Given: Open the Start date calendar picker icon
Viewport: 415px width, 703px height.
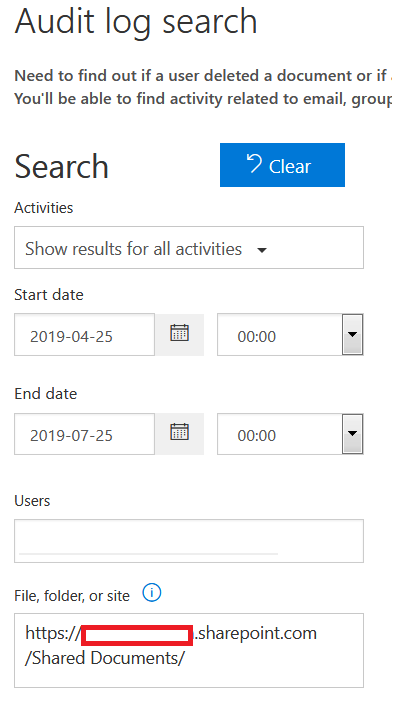Looking at the screenshot, I should pos(179,334).
